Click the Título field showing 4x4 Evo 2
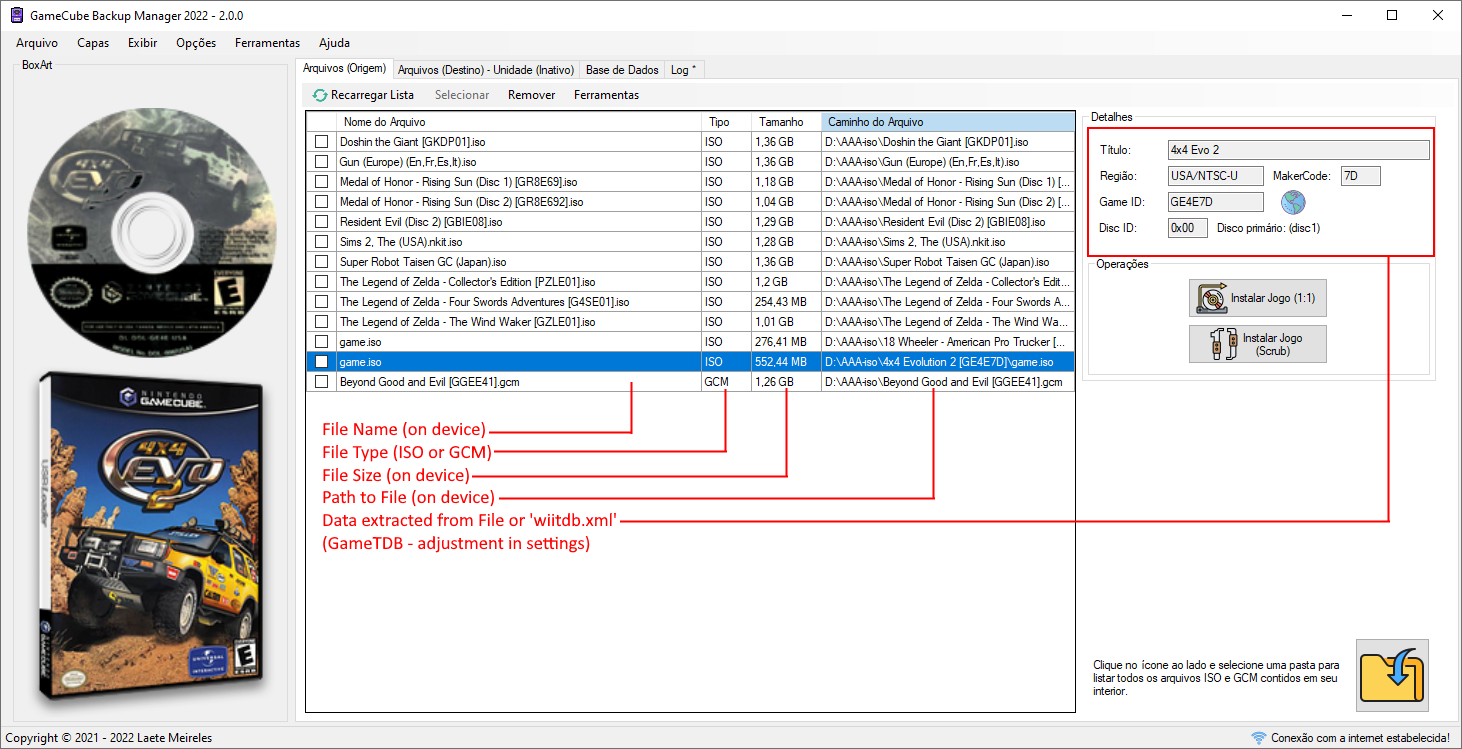1462x749 pixels. pyautogui.click(x=1298, y=150)
